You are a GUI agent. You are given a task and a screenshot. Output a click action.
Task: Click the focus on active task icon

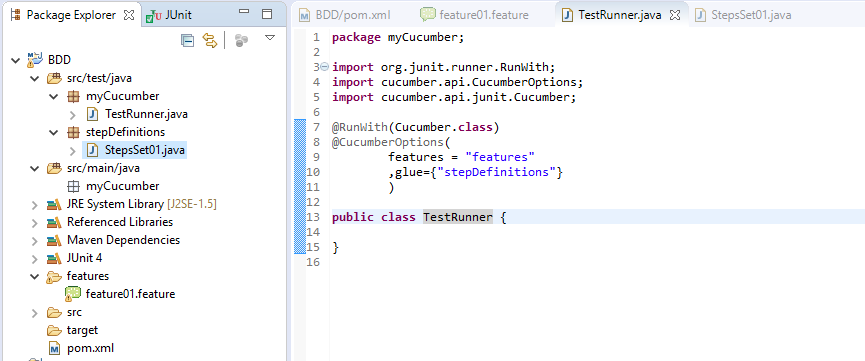(x=241, y=40)
